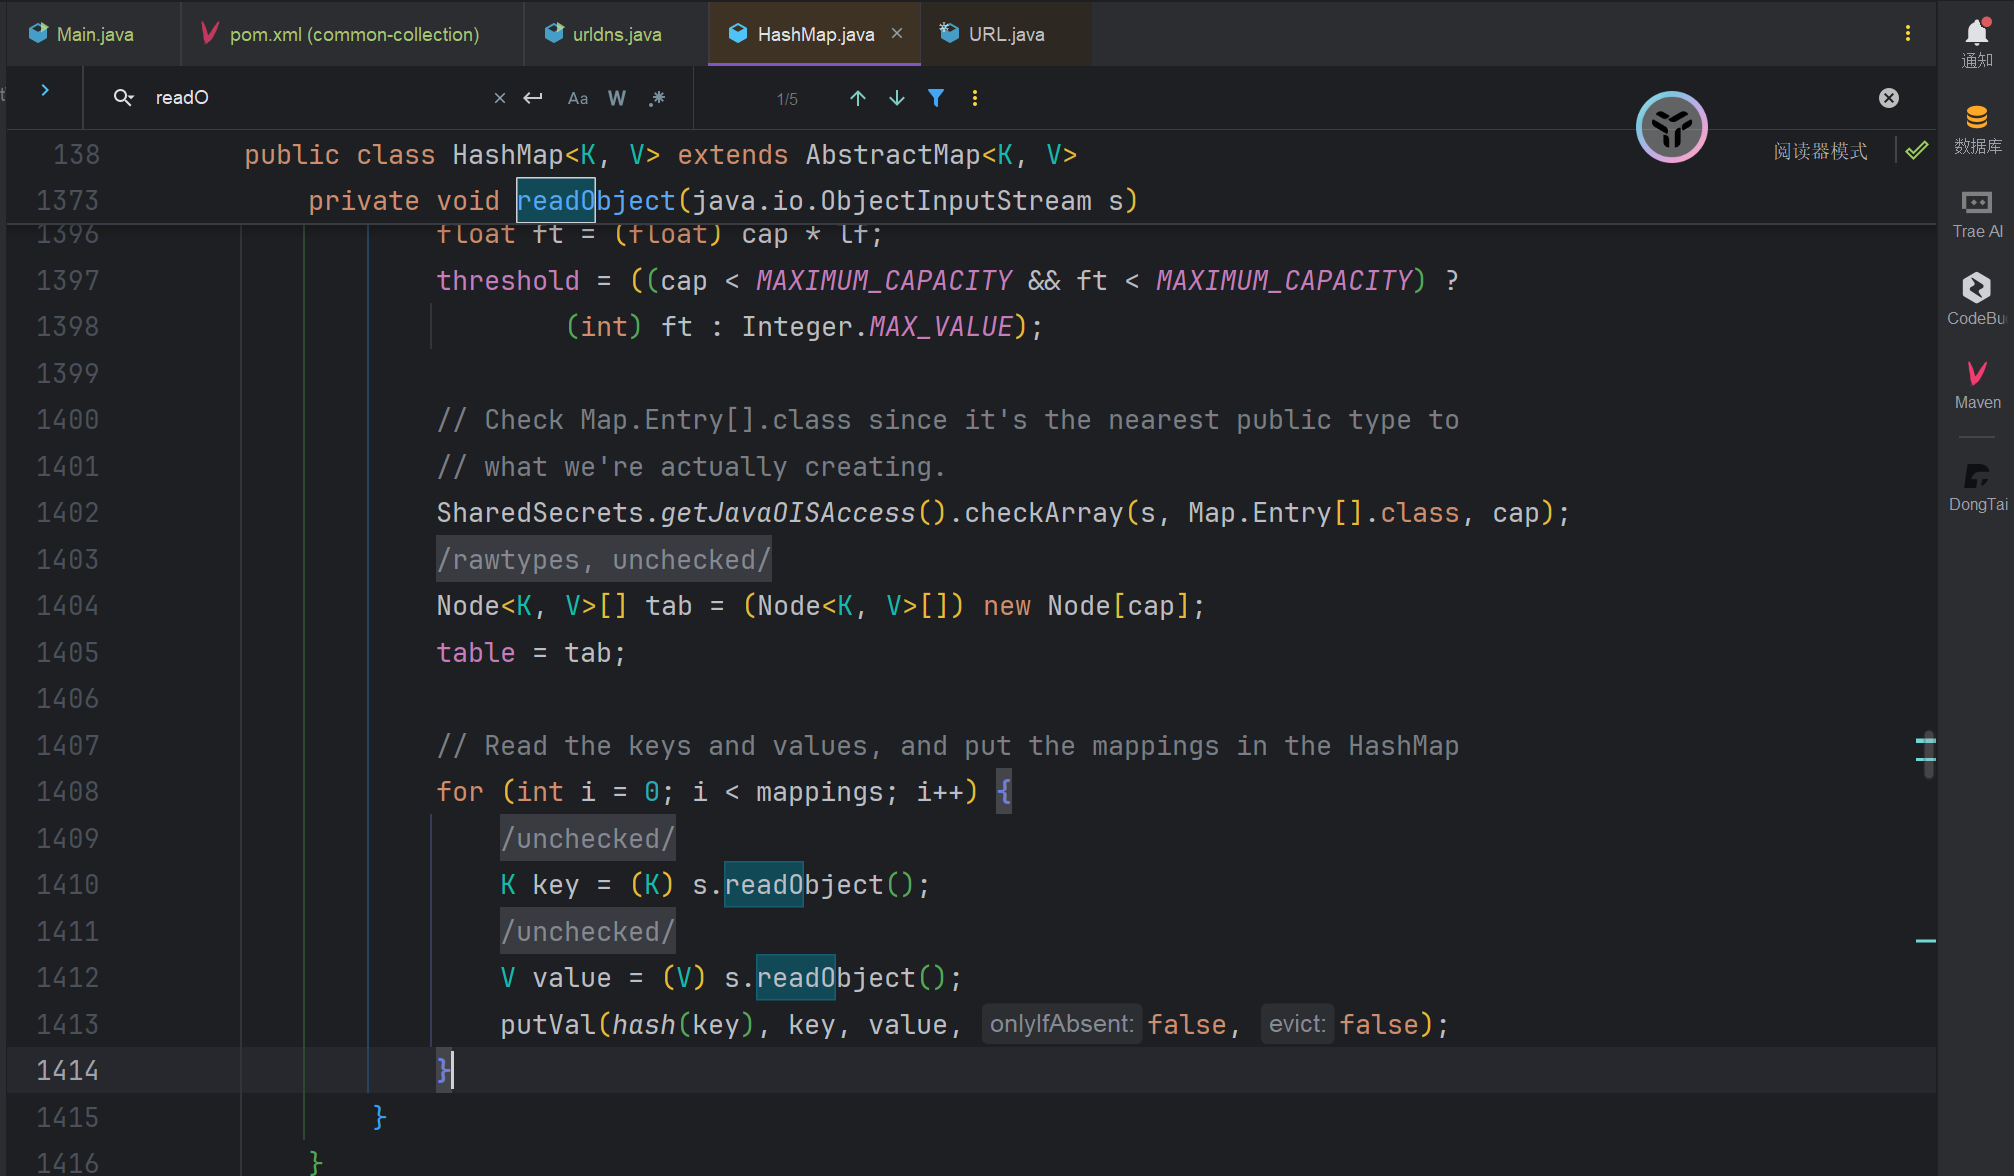Close the find search bar
The image size is (2014, 1176).
(1888, 98)
